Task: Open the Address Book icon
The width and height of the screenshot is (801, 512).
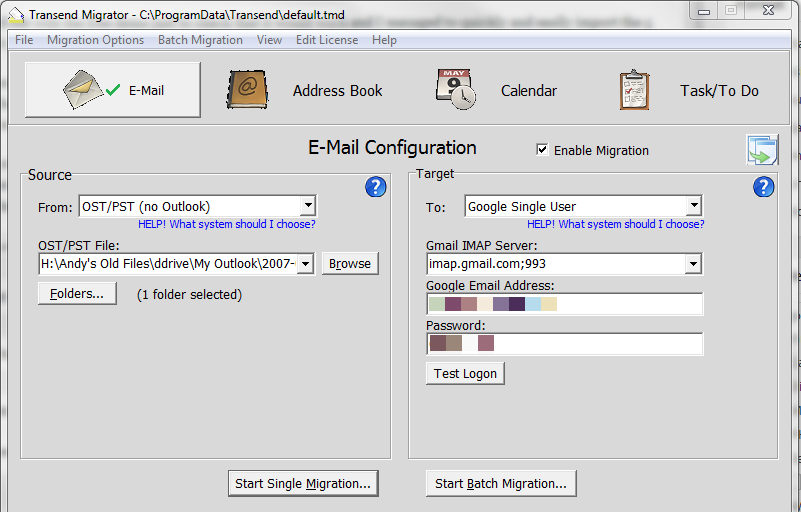Action: click(247, 90)
